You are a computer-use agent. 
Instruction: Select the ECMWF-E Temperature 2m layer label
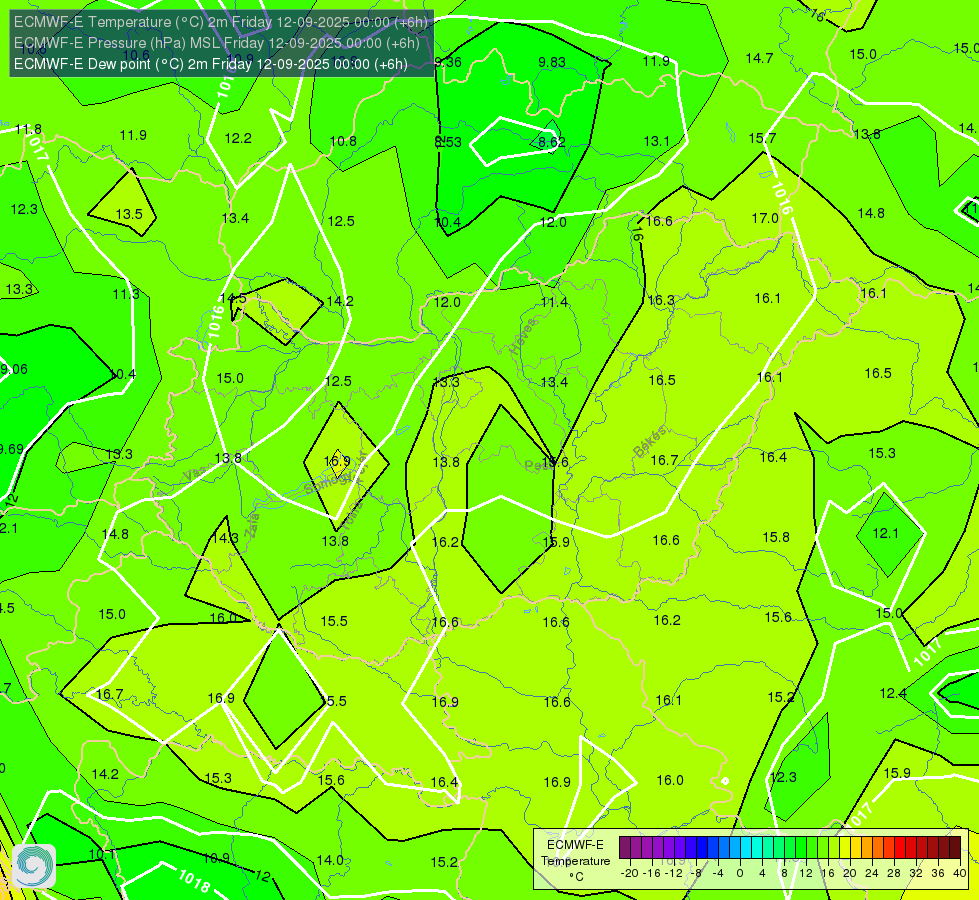[220, 22]
